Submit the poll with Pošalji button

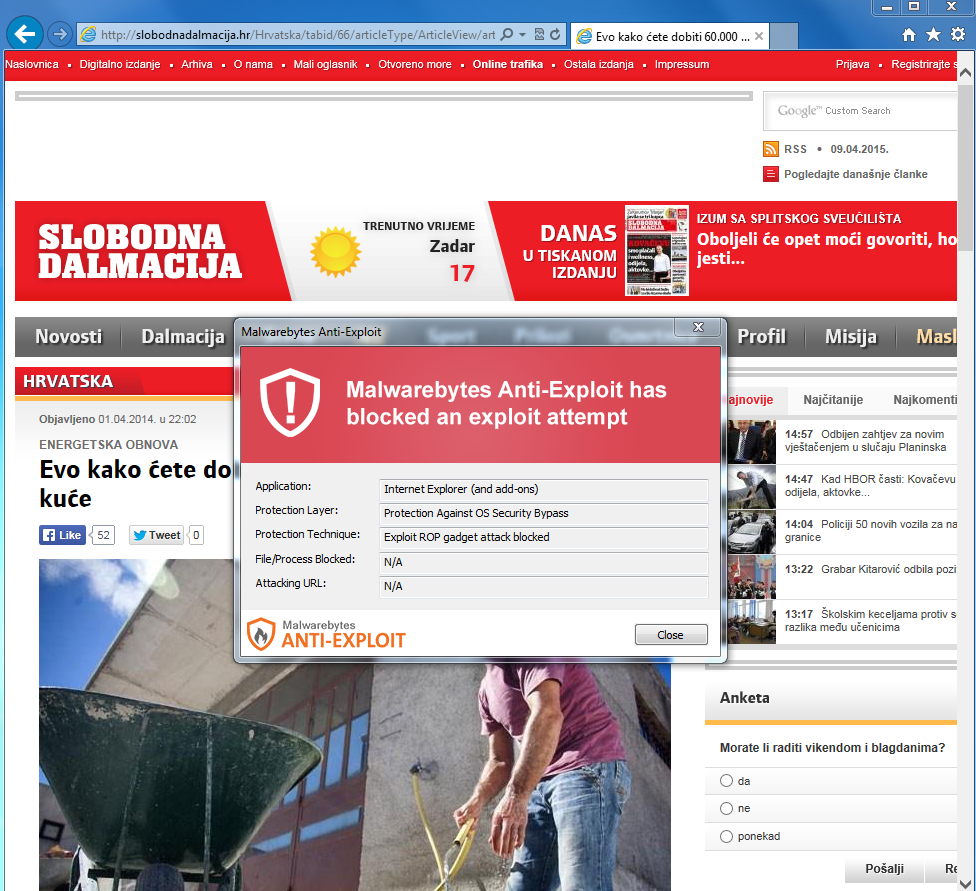[884, 869]
